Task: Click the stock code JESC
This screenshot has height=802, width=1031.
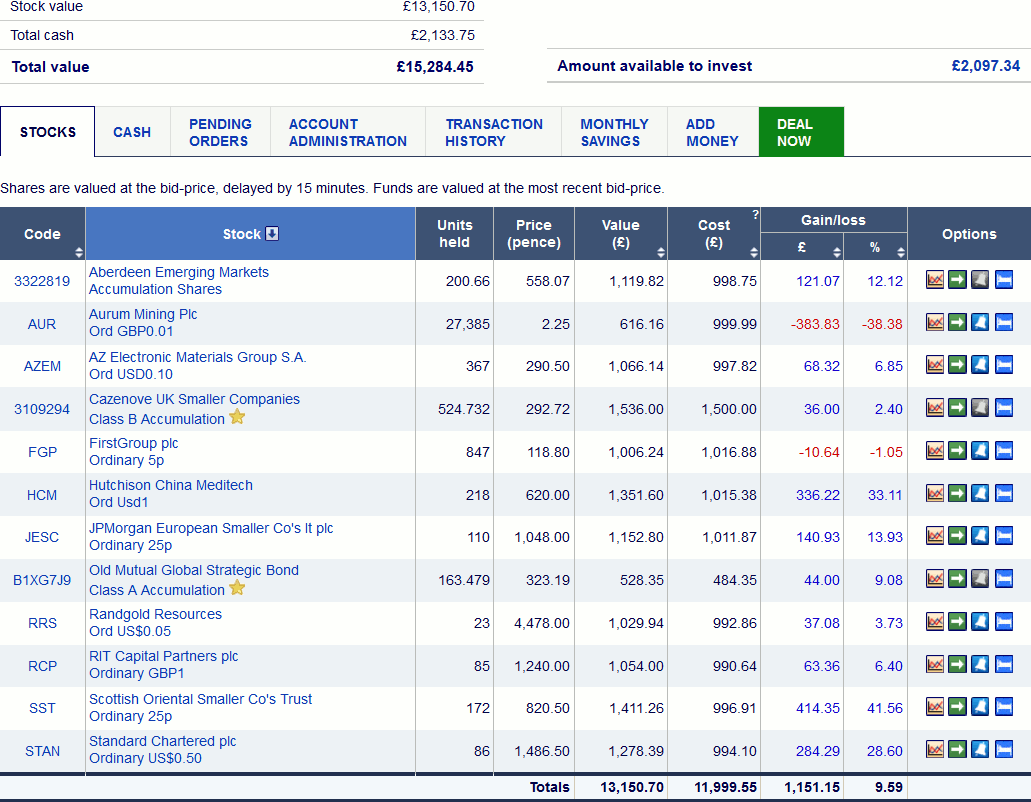Action: (x=42, y=537)
